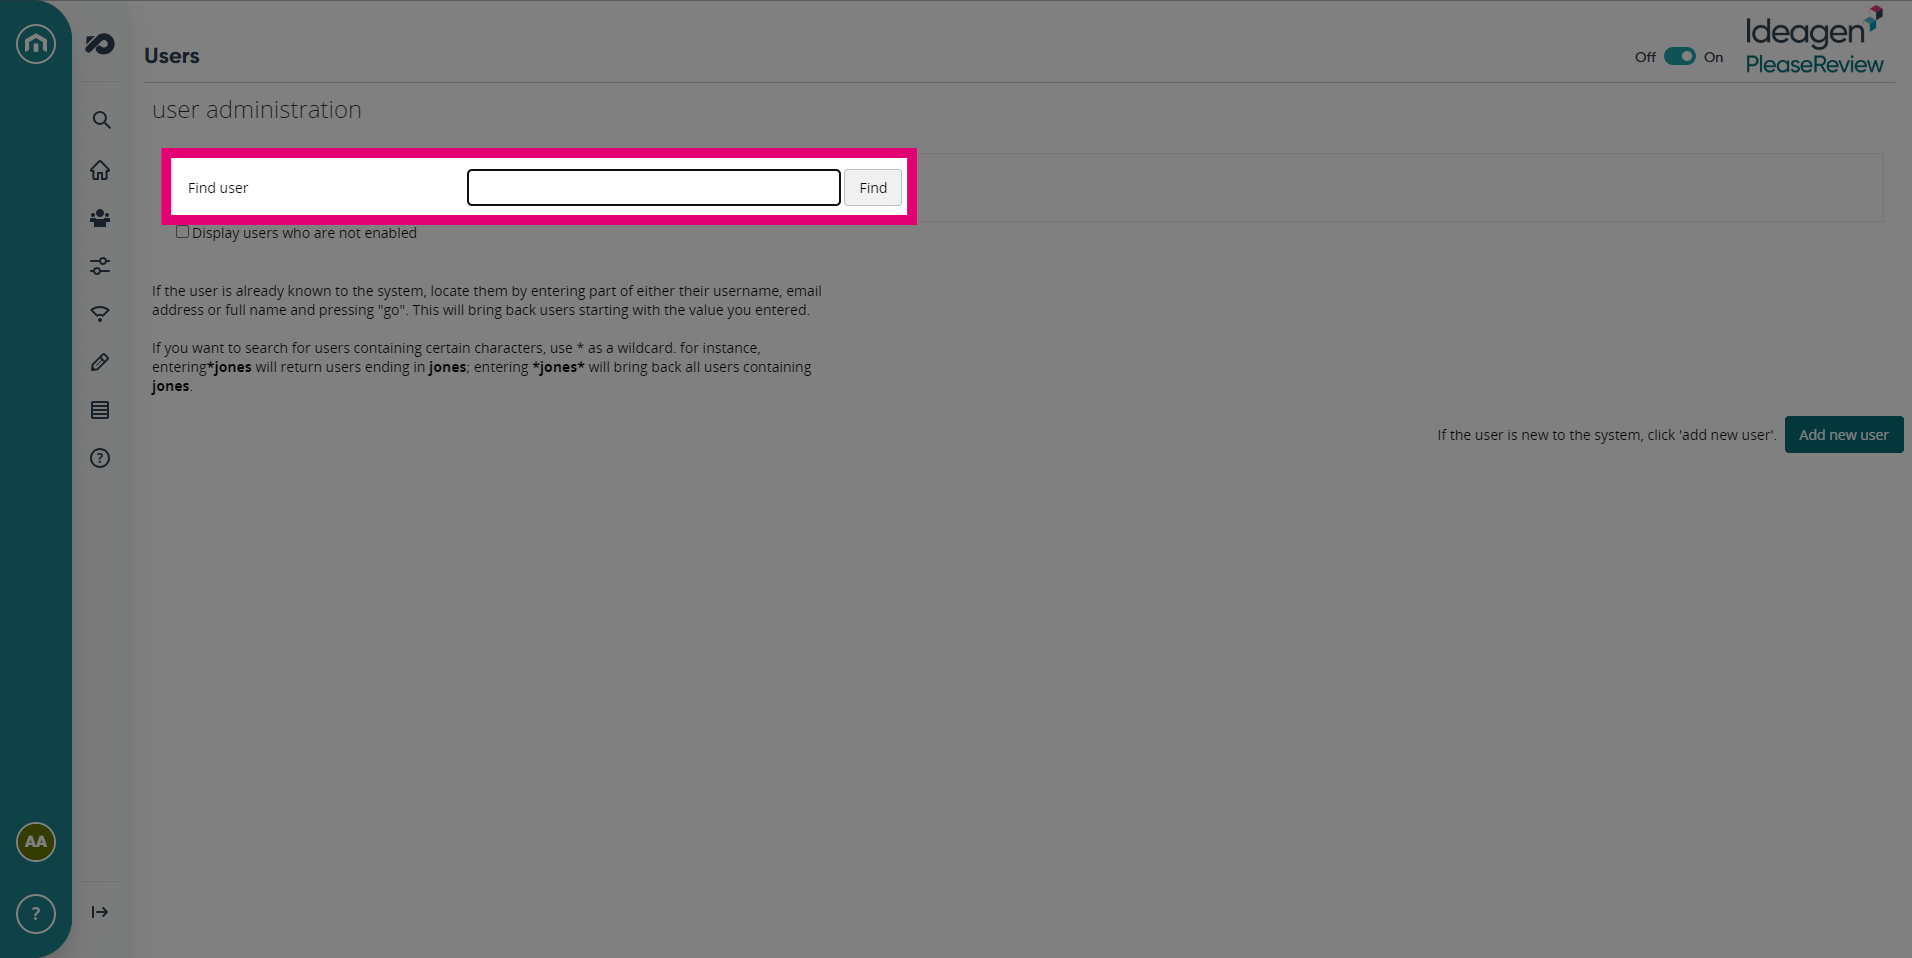Click the wifi-style signal icon in sidebar
Screen dimensions: 1912x958
[x=100, y=314]
